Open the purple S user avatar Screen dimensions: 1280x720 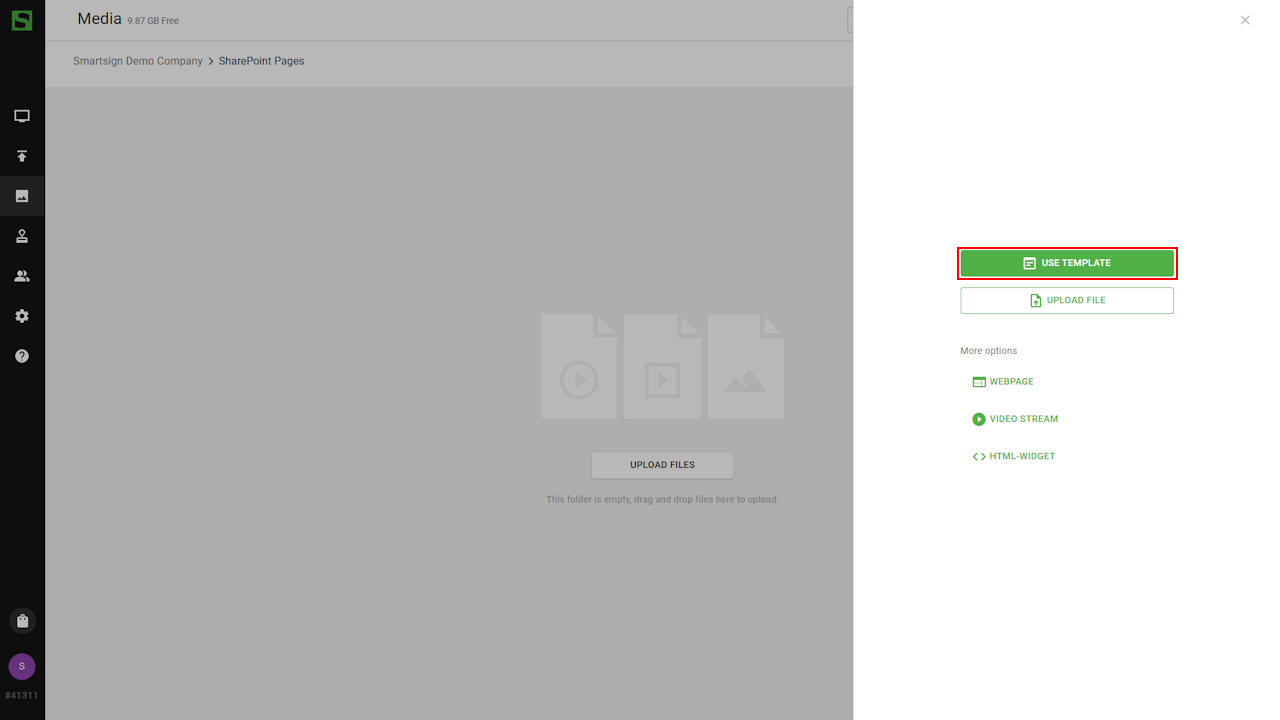(x=22, y=666)
